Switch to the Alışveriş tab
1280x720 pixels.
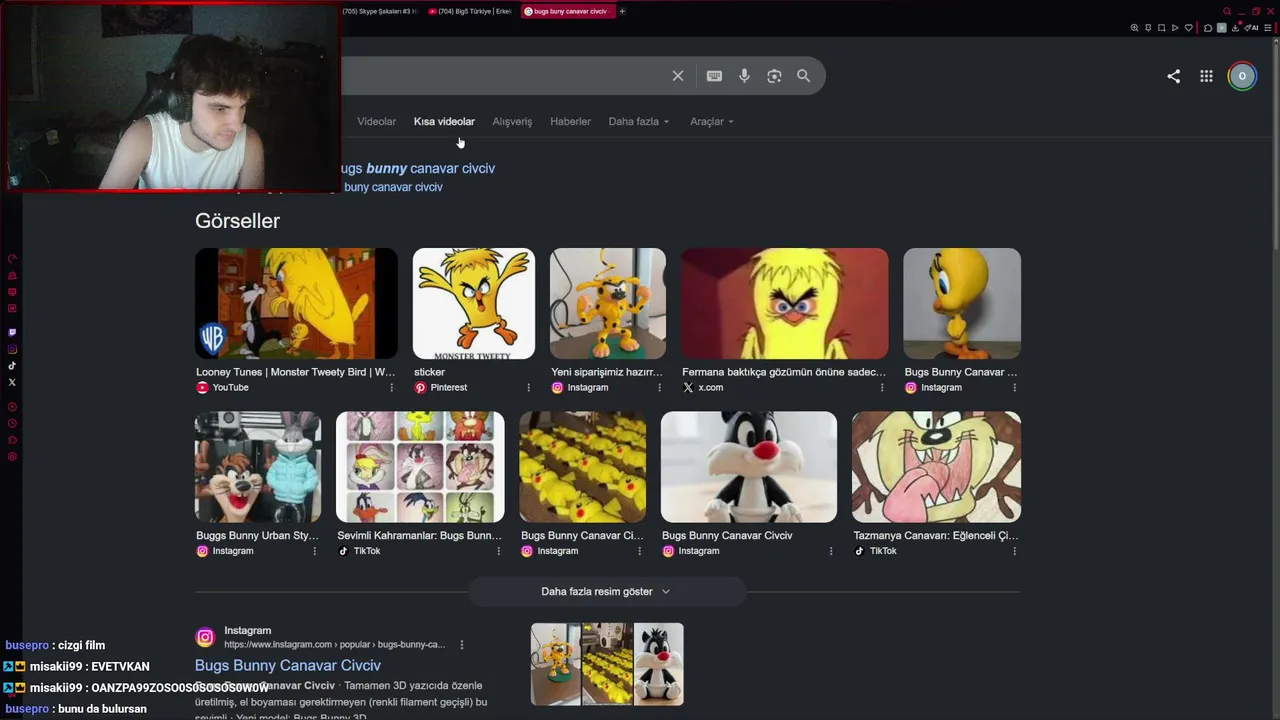[x=512, y=122]
